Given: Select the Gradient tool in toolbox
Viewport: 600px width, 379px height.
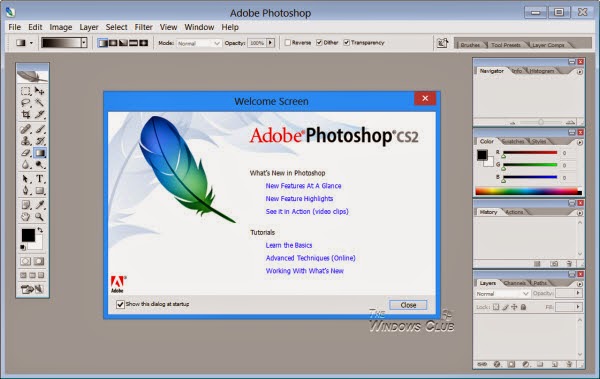Looking at the screenshot, I should pyautogui.click(x=39, y=153).
